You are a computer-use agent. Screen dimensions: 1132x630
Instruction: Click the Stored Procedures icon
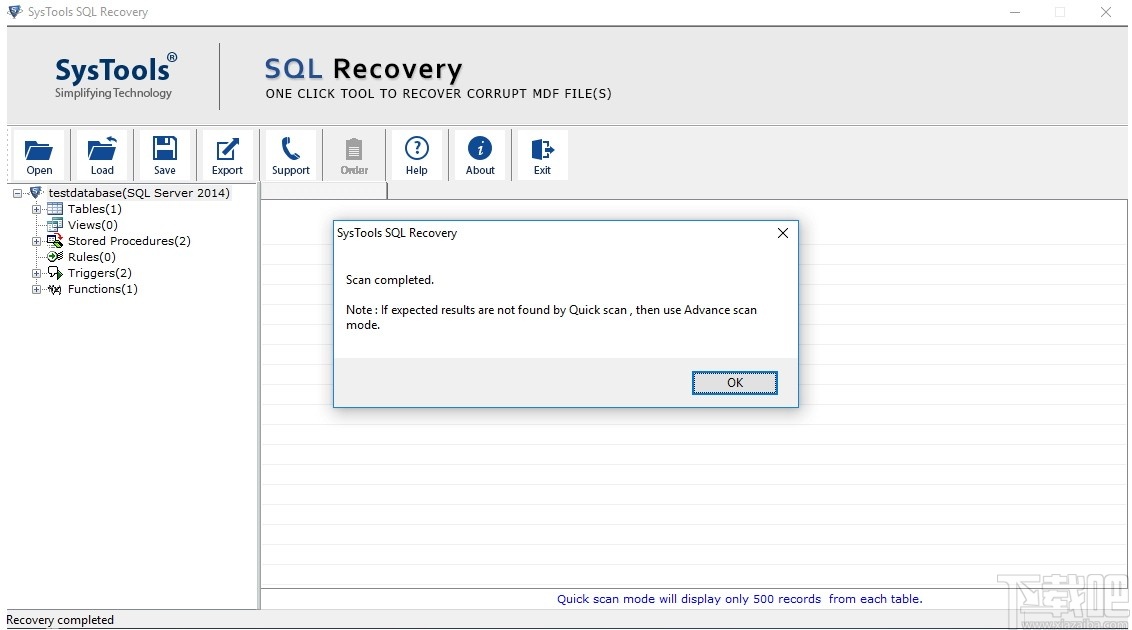click(x=55, y=241)
